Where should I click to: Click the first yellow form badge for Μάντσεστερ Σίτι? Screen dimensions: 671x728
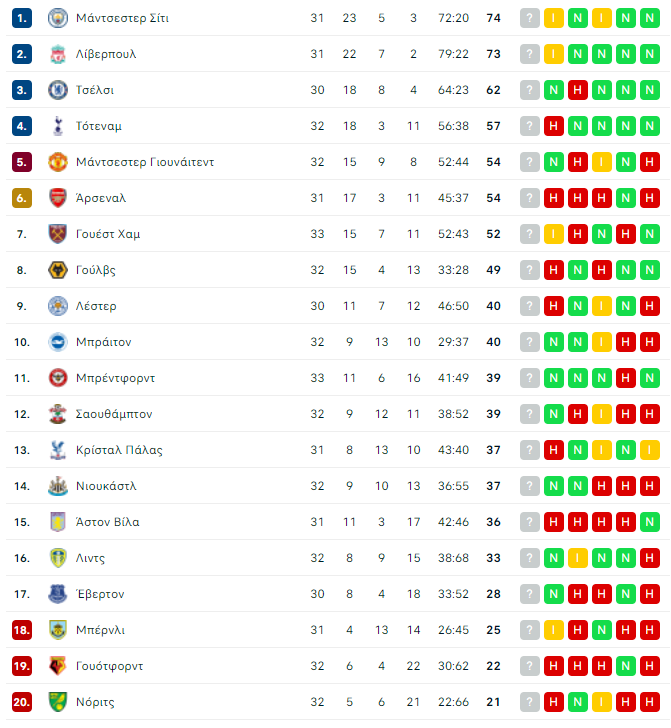coord(554,18)
